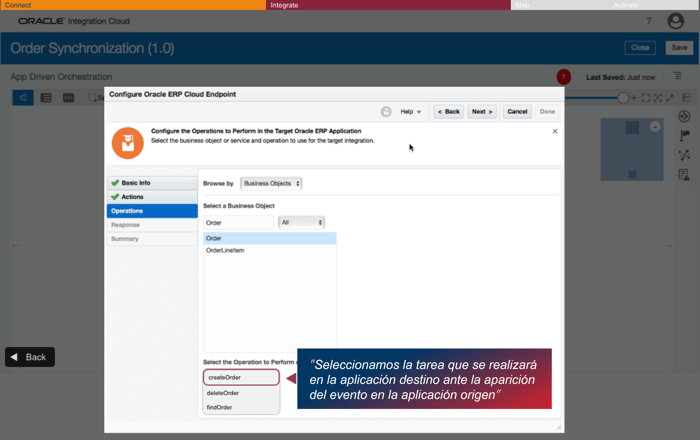The image size is (700, 440).
Task: Click Cancel in the endpoint dialog
Action: [517, 112]
